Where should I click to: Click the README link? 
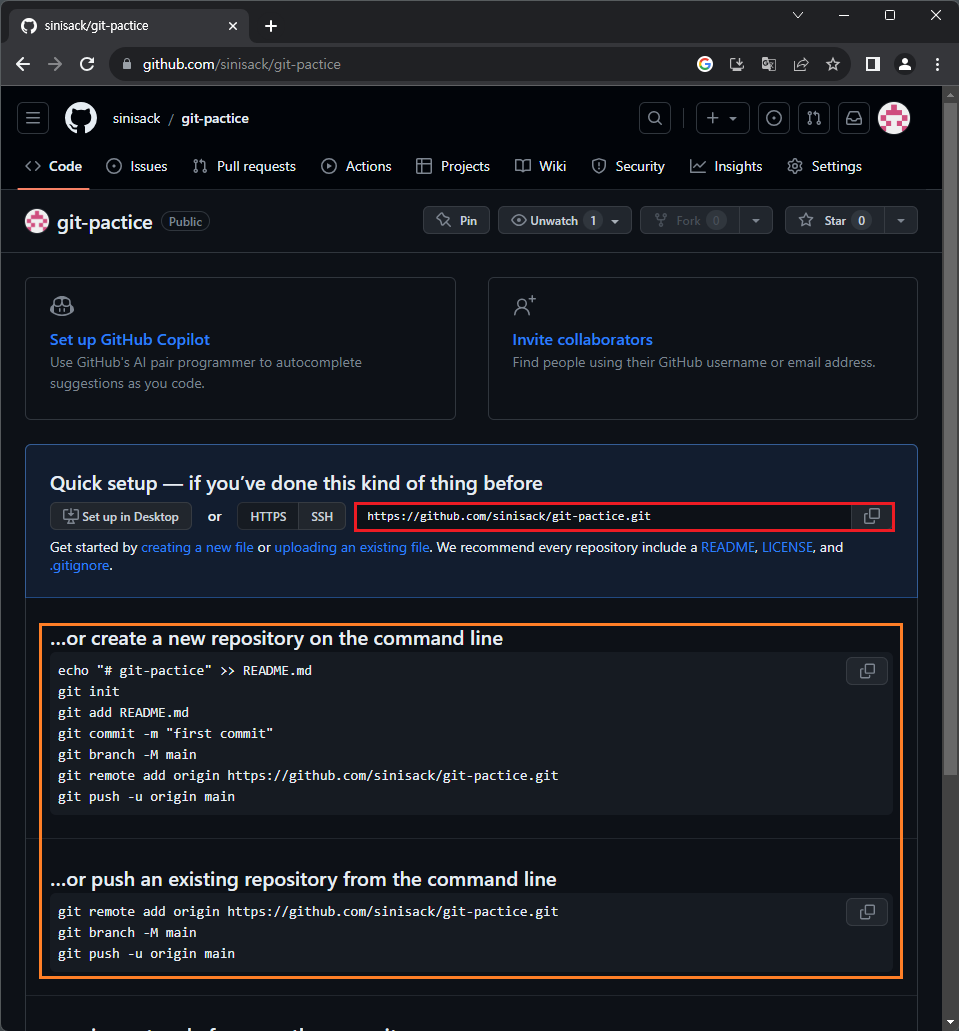[x=727, y=547]
